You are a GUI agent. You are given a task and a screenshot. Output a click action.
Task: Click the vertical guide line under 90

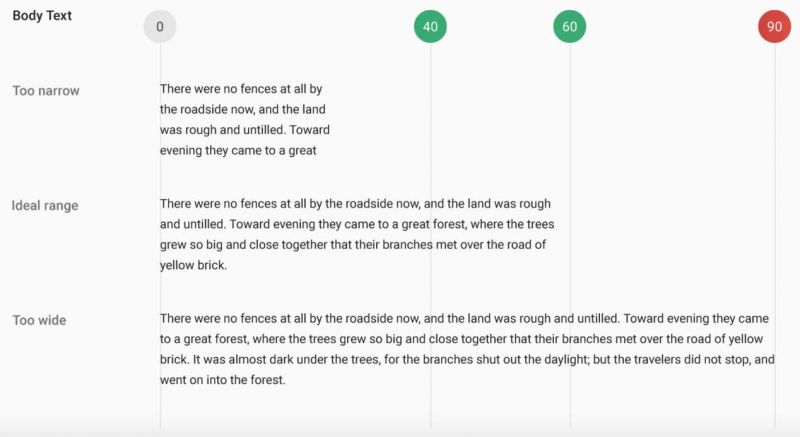775,235
